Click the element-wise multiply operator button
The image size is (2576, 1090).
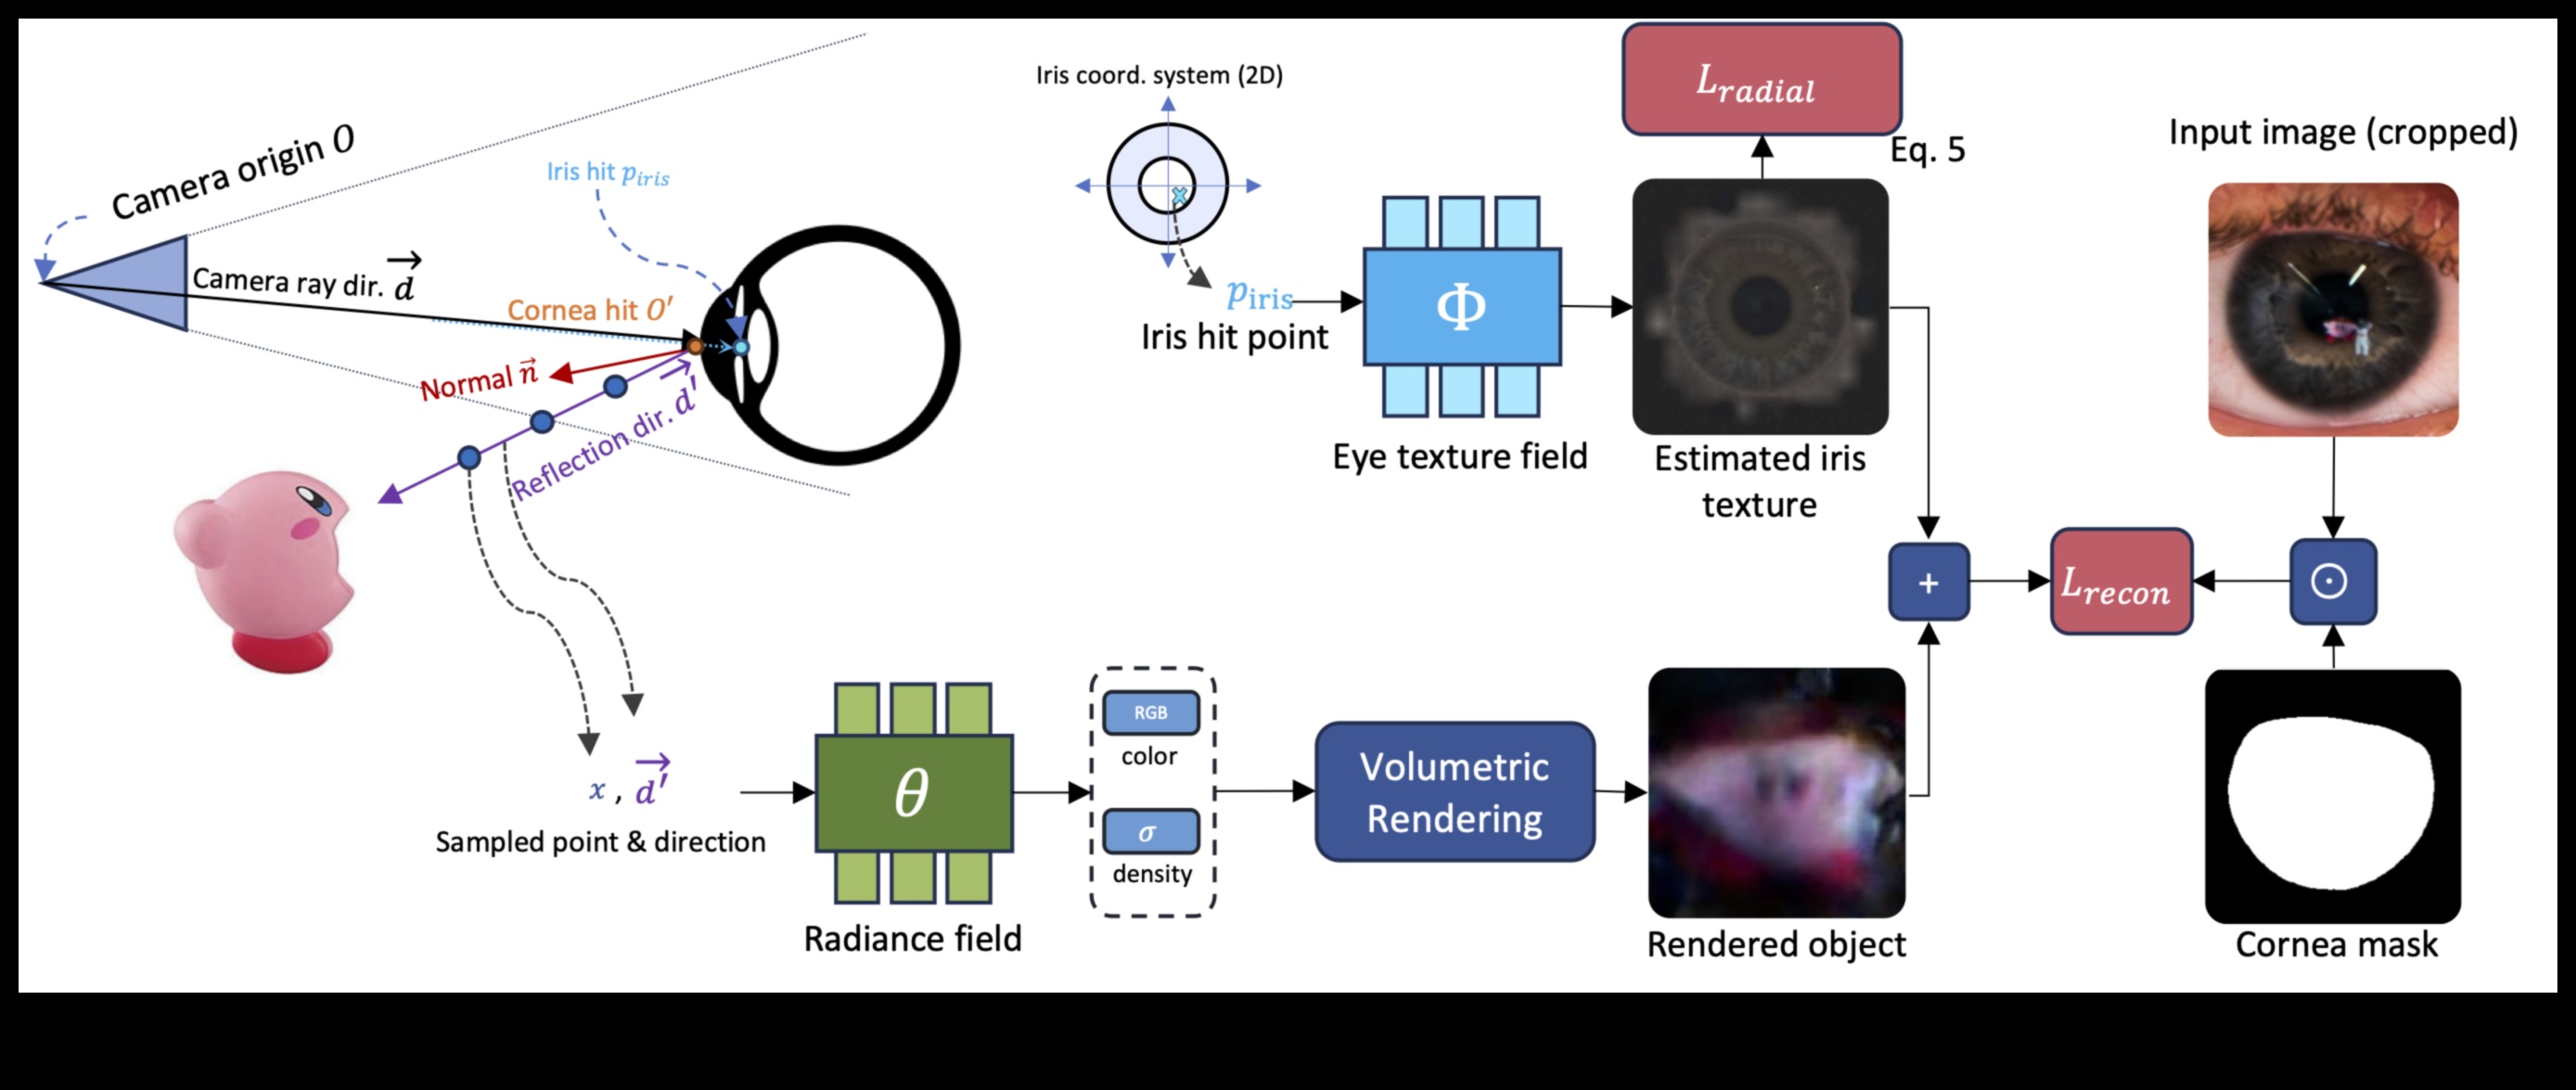pyautogui.click(x=2301, y=582)
